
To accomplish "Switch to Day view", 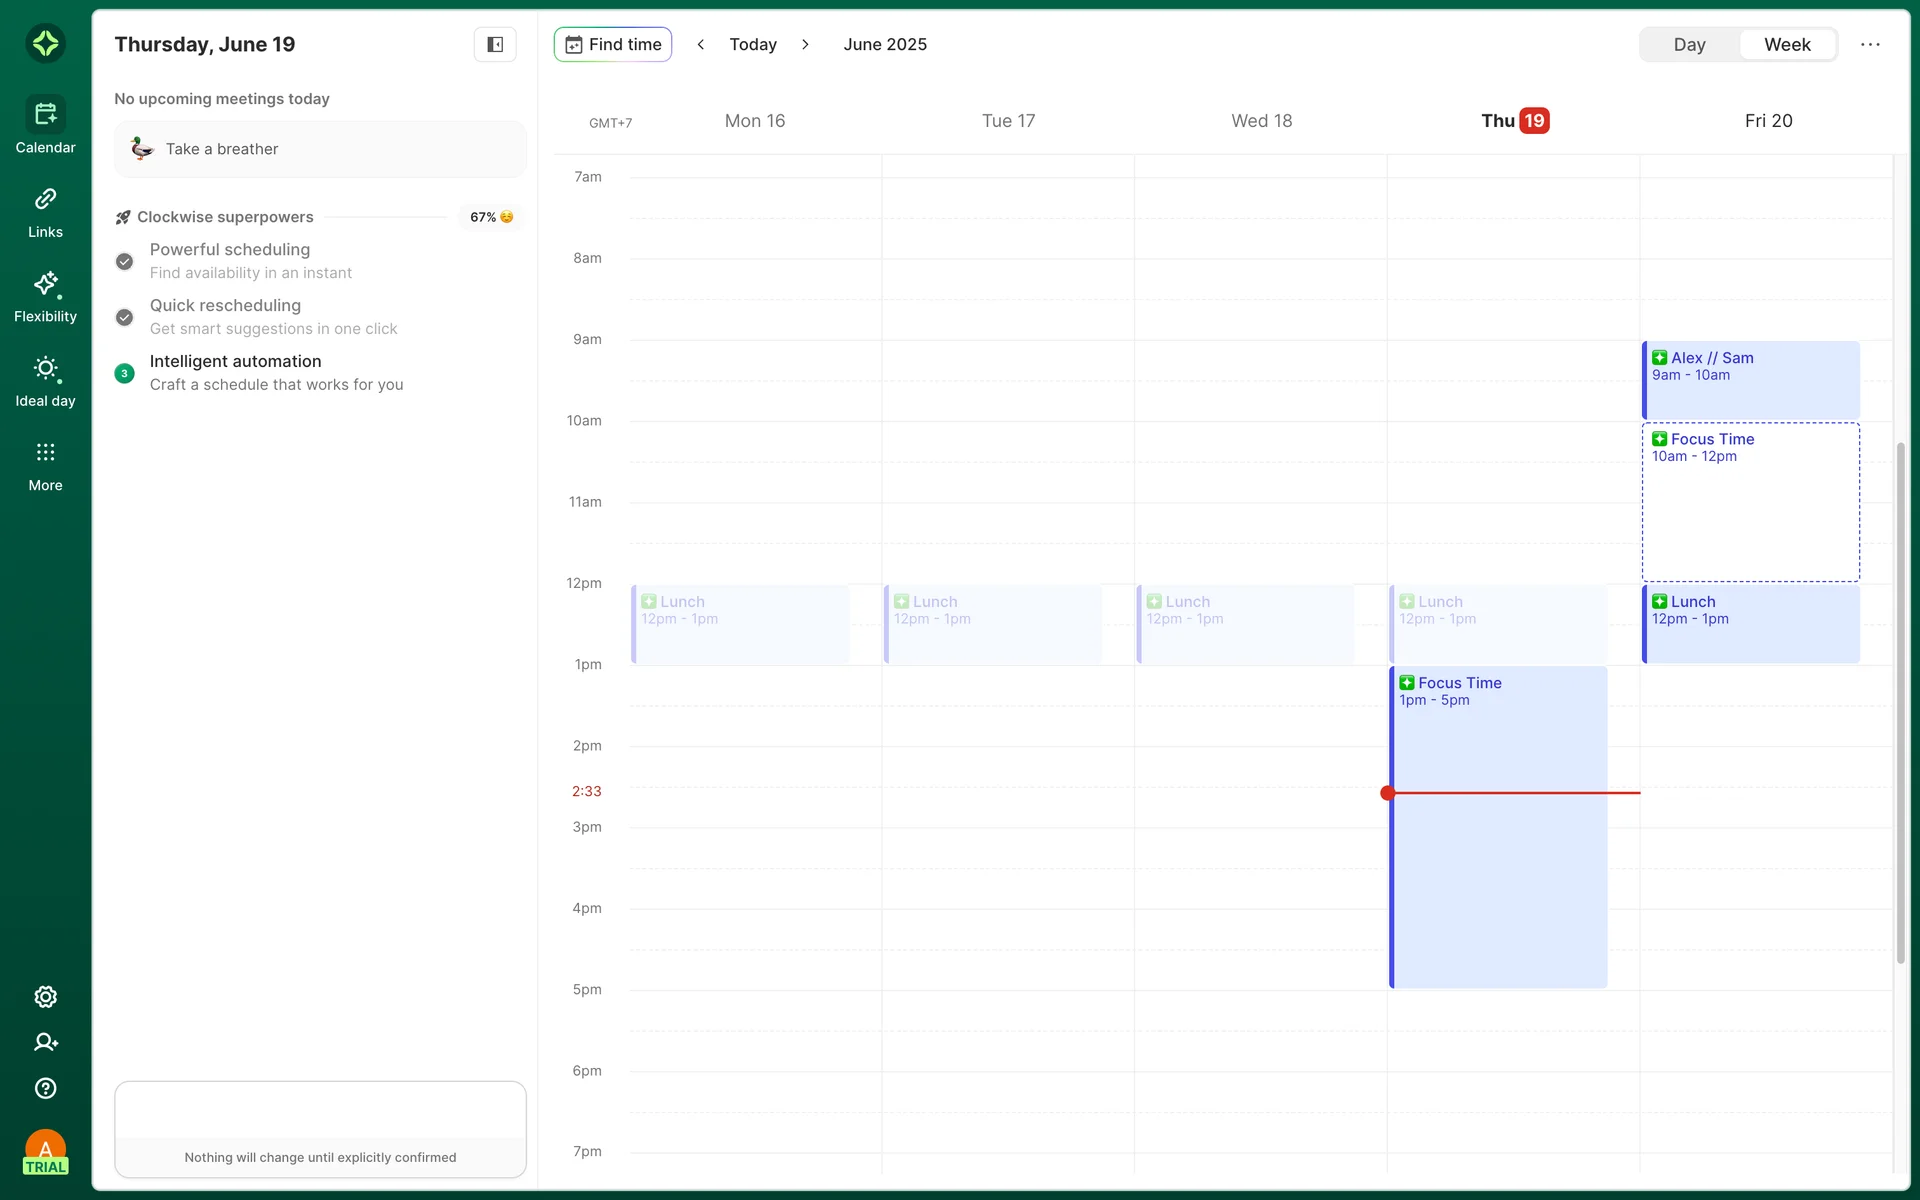I will pyautogui.click(x=1689, y=44).
